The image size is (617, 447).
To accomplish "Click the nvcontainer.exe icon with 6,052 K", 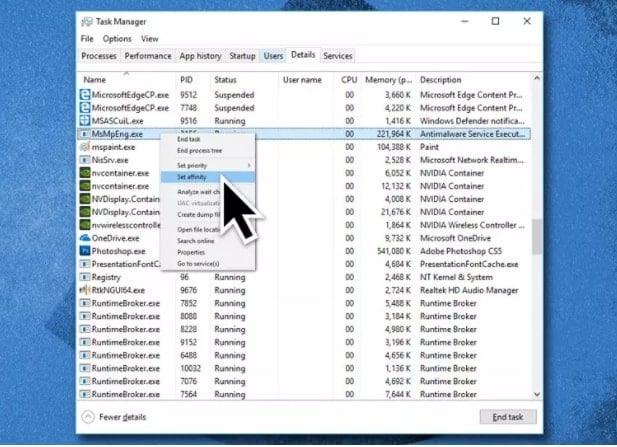I will tap(85, 173).
